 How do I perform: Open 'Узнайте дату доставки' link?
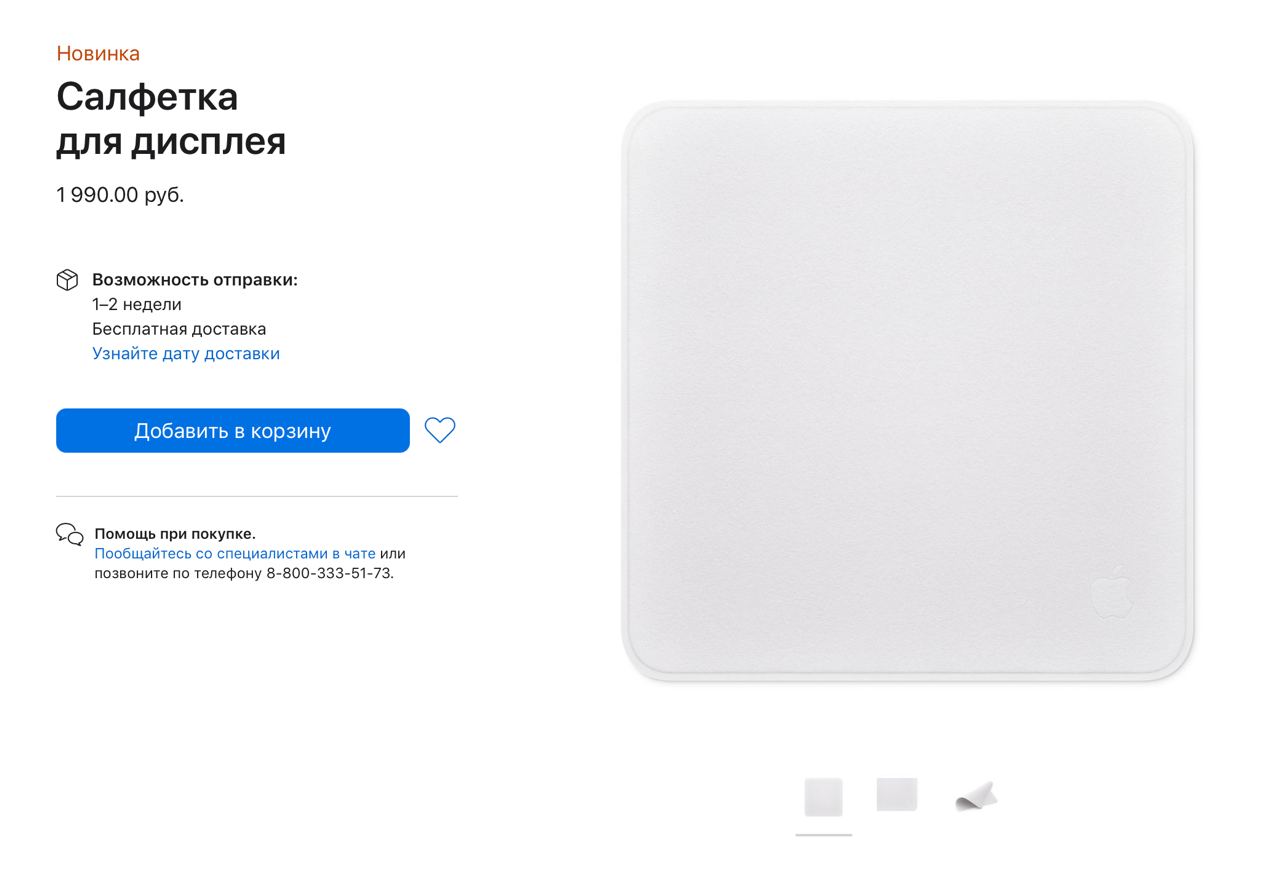pyautogui.click(x=186, y=353)
